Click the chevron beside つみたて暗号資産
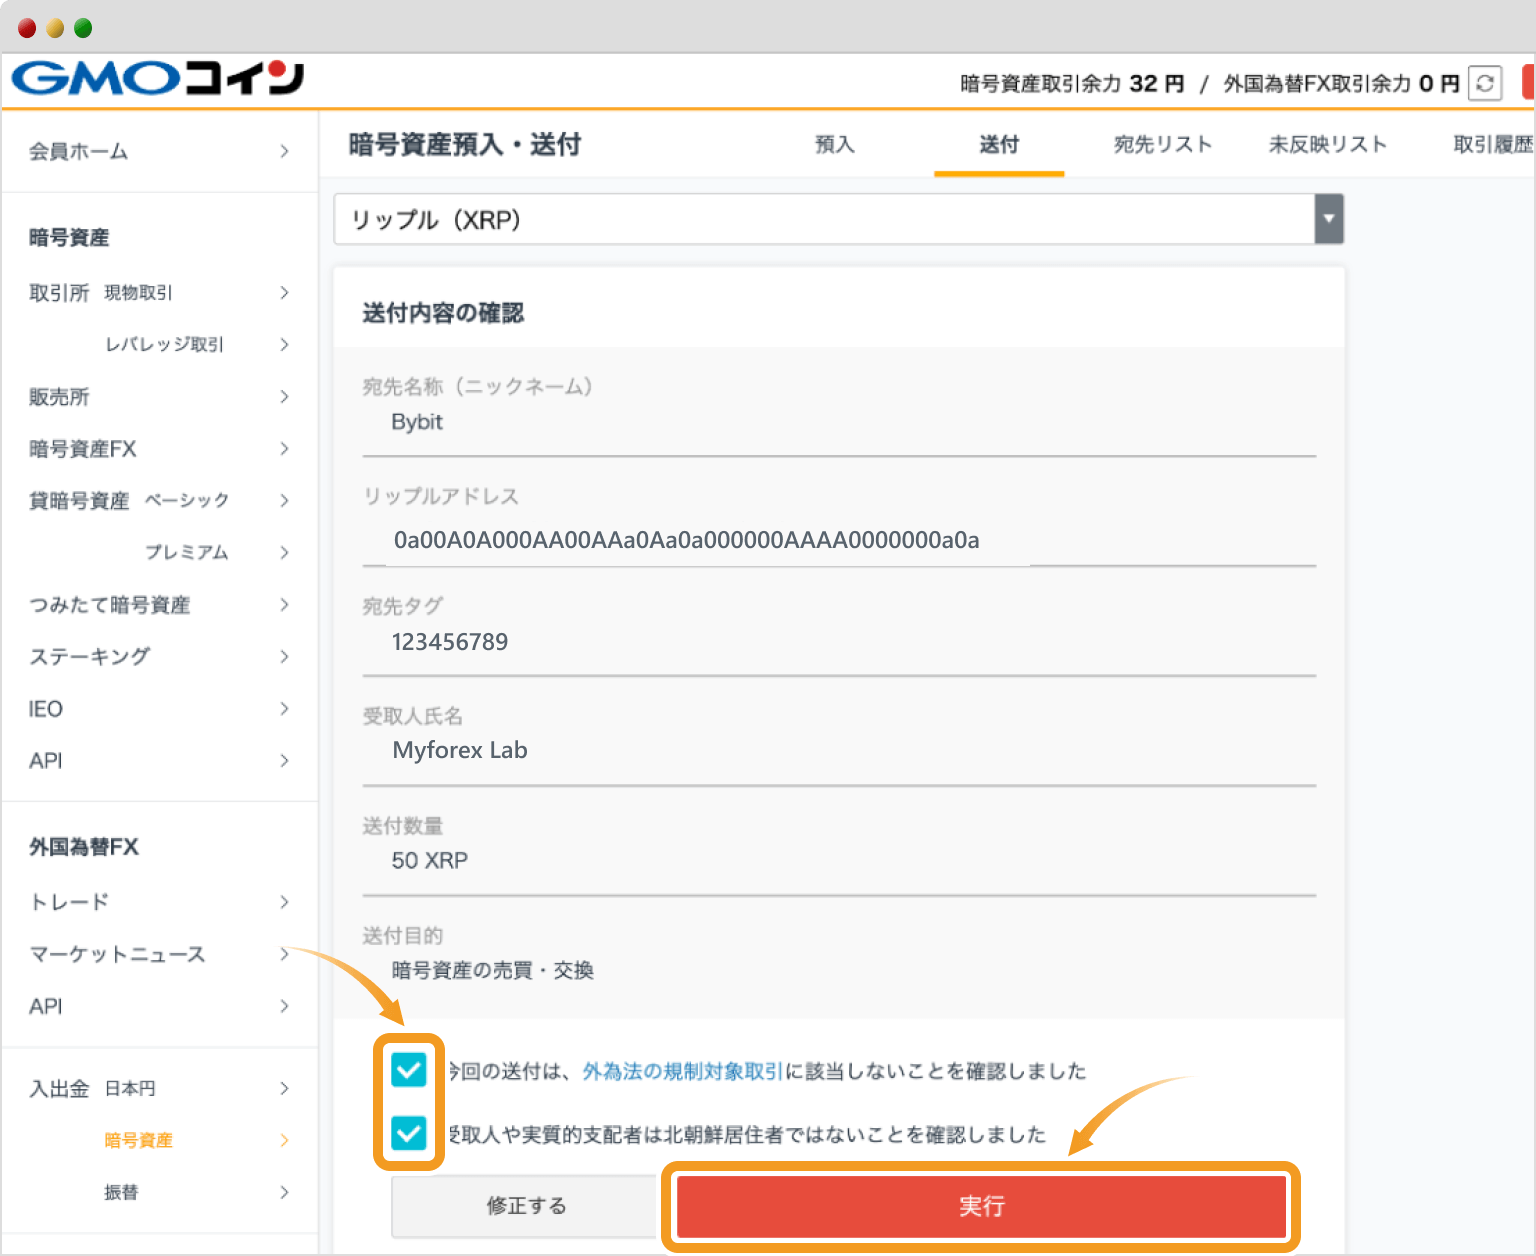This screenshot has width=1536, height=1256. click(x=285, y=604)
